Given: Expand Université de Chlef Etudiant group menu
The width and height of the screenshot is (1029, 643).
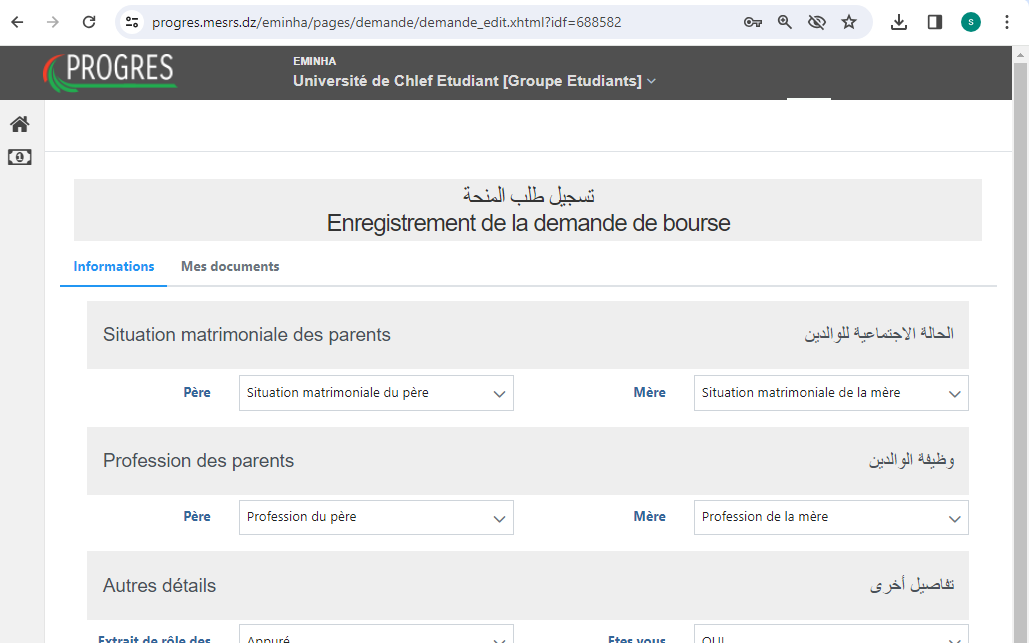Looking at the screenshot, I should pyautogui.click(x=474, y=81).
